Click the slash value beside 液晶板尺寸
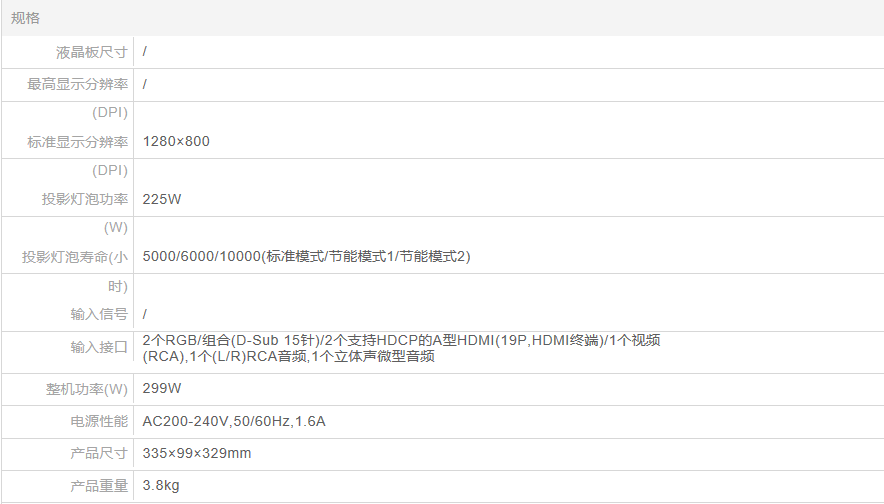This screenshot has height=504, width=884. tap(145, 51)
